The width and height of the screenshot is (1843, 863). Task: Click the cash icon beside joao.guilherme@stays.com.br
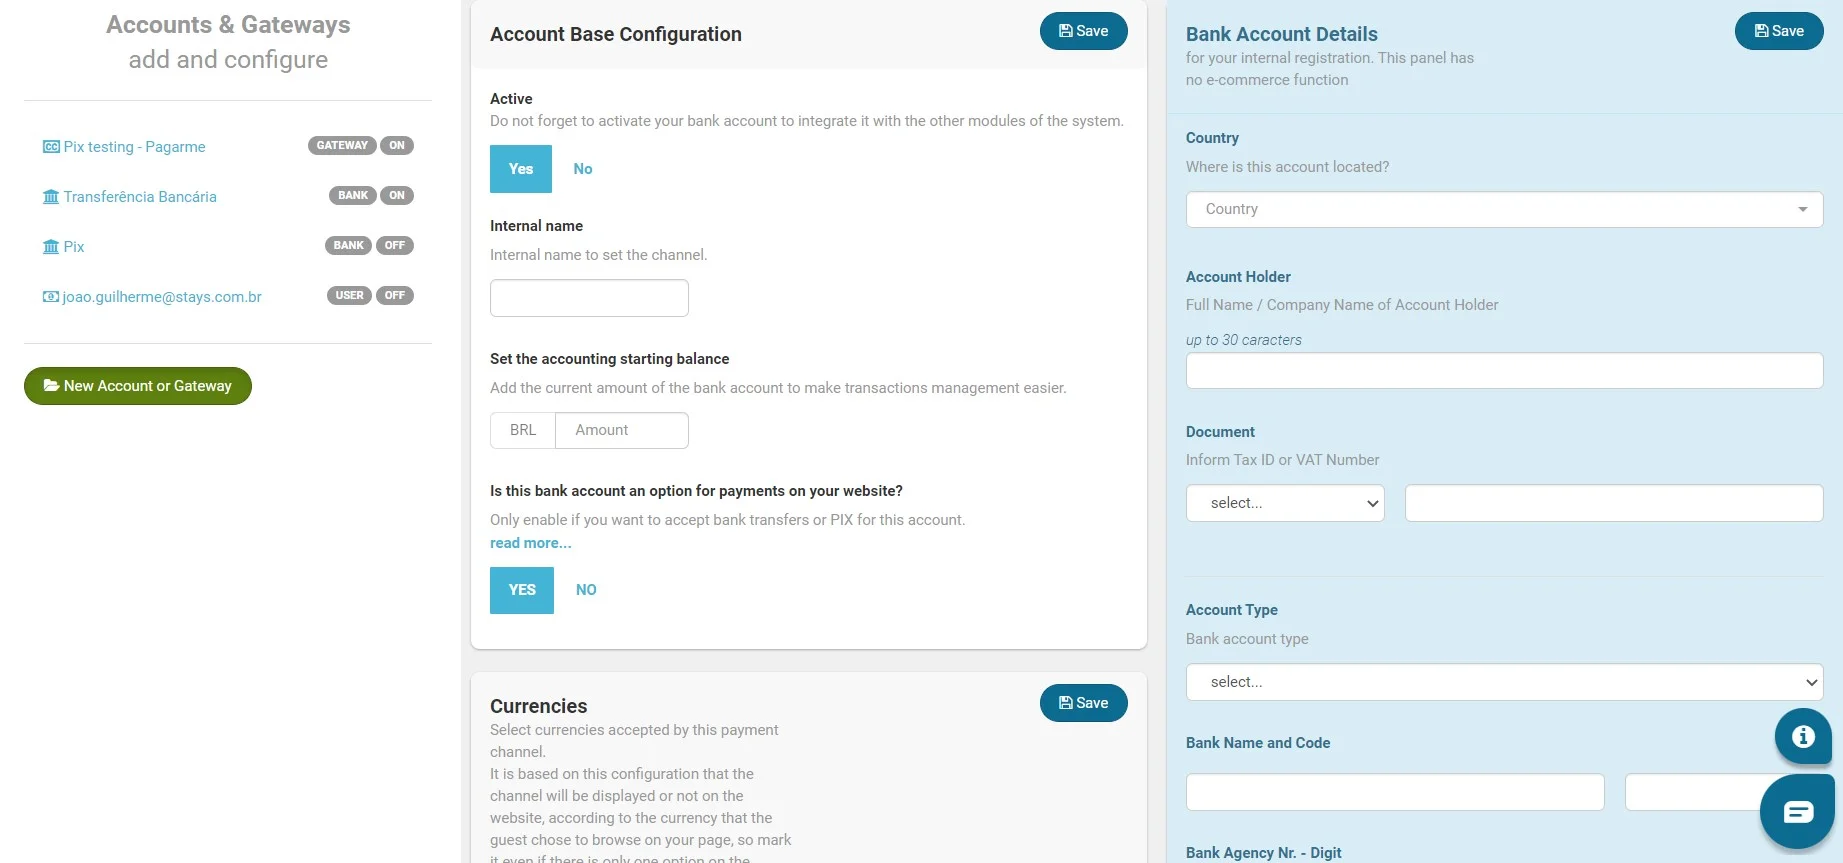(50, 297)
